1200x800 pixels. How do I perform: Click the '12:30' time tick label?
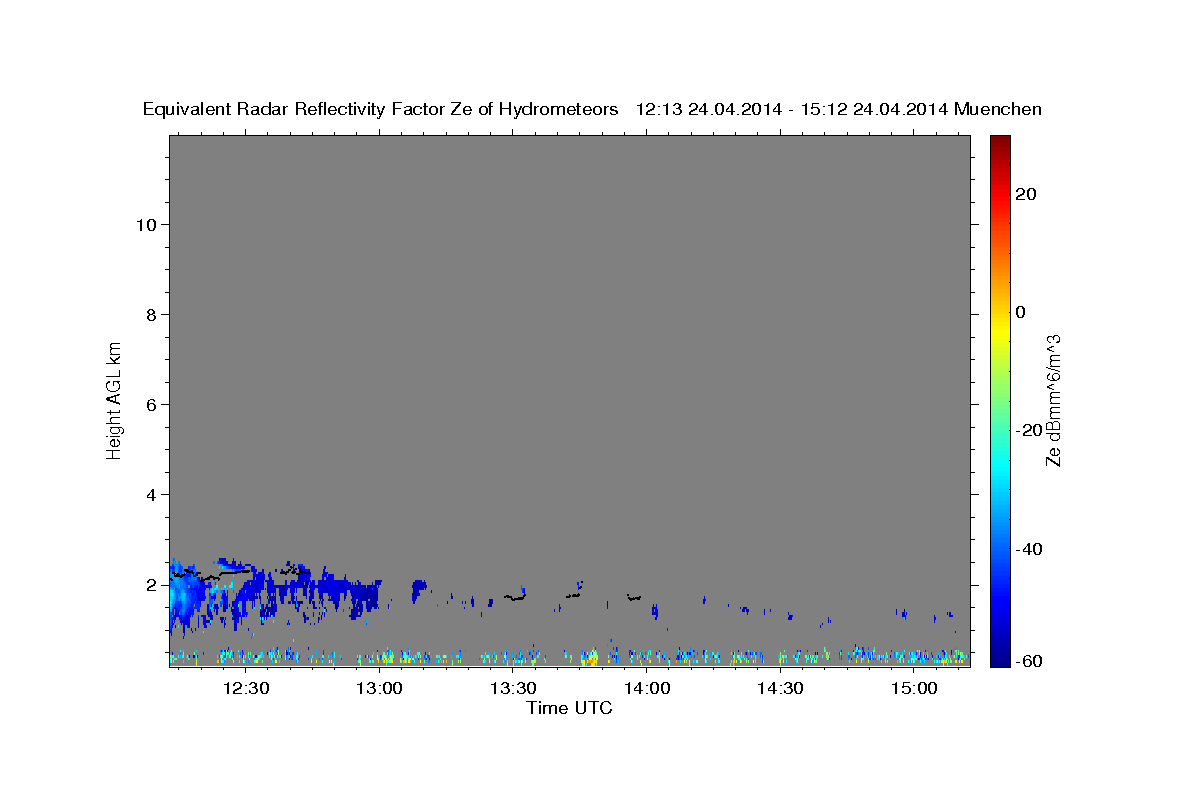pyautogui.click(x=246, y=688)
